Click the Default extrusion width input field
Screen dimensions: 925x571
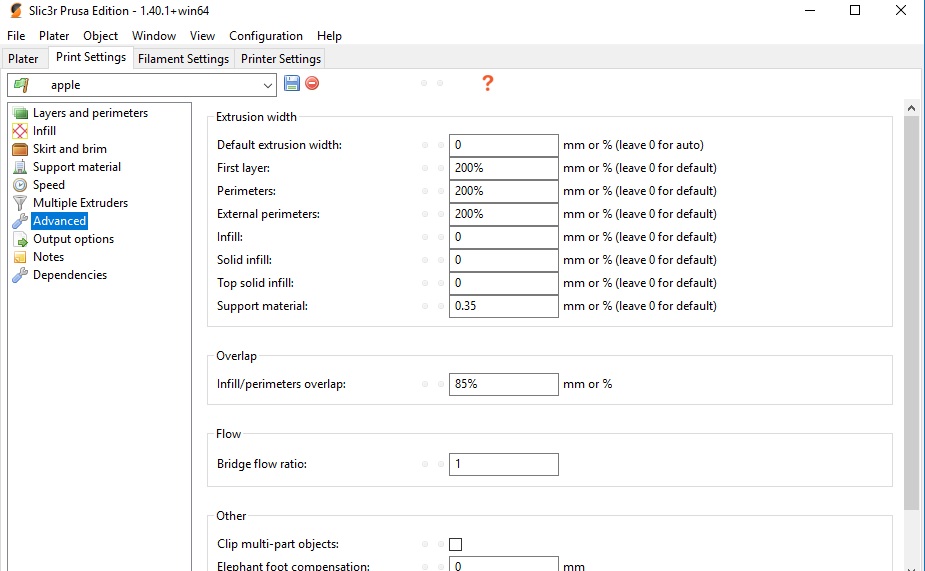(503, 145)
